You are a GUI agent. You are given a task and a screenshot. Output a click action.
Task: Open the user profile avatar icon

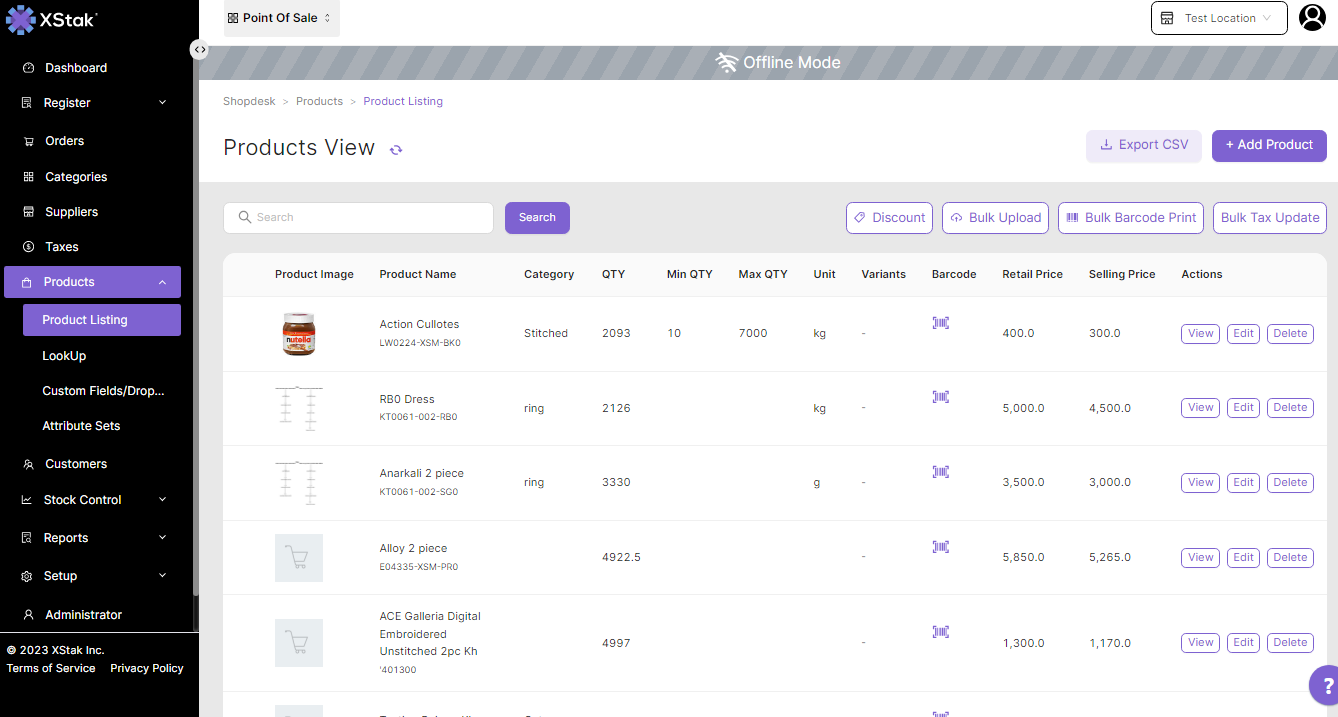[1311, 18]
